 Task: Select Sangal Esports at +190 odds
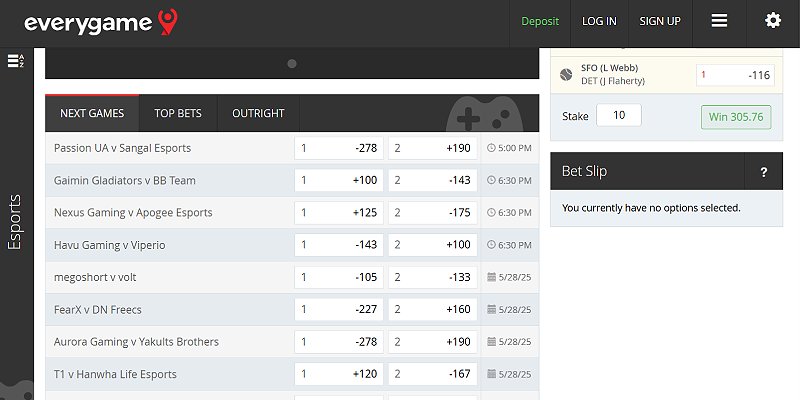(x=433, y=148)
